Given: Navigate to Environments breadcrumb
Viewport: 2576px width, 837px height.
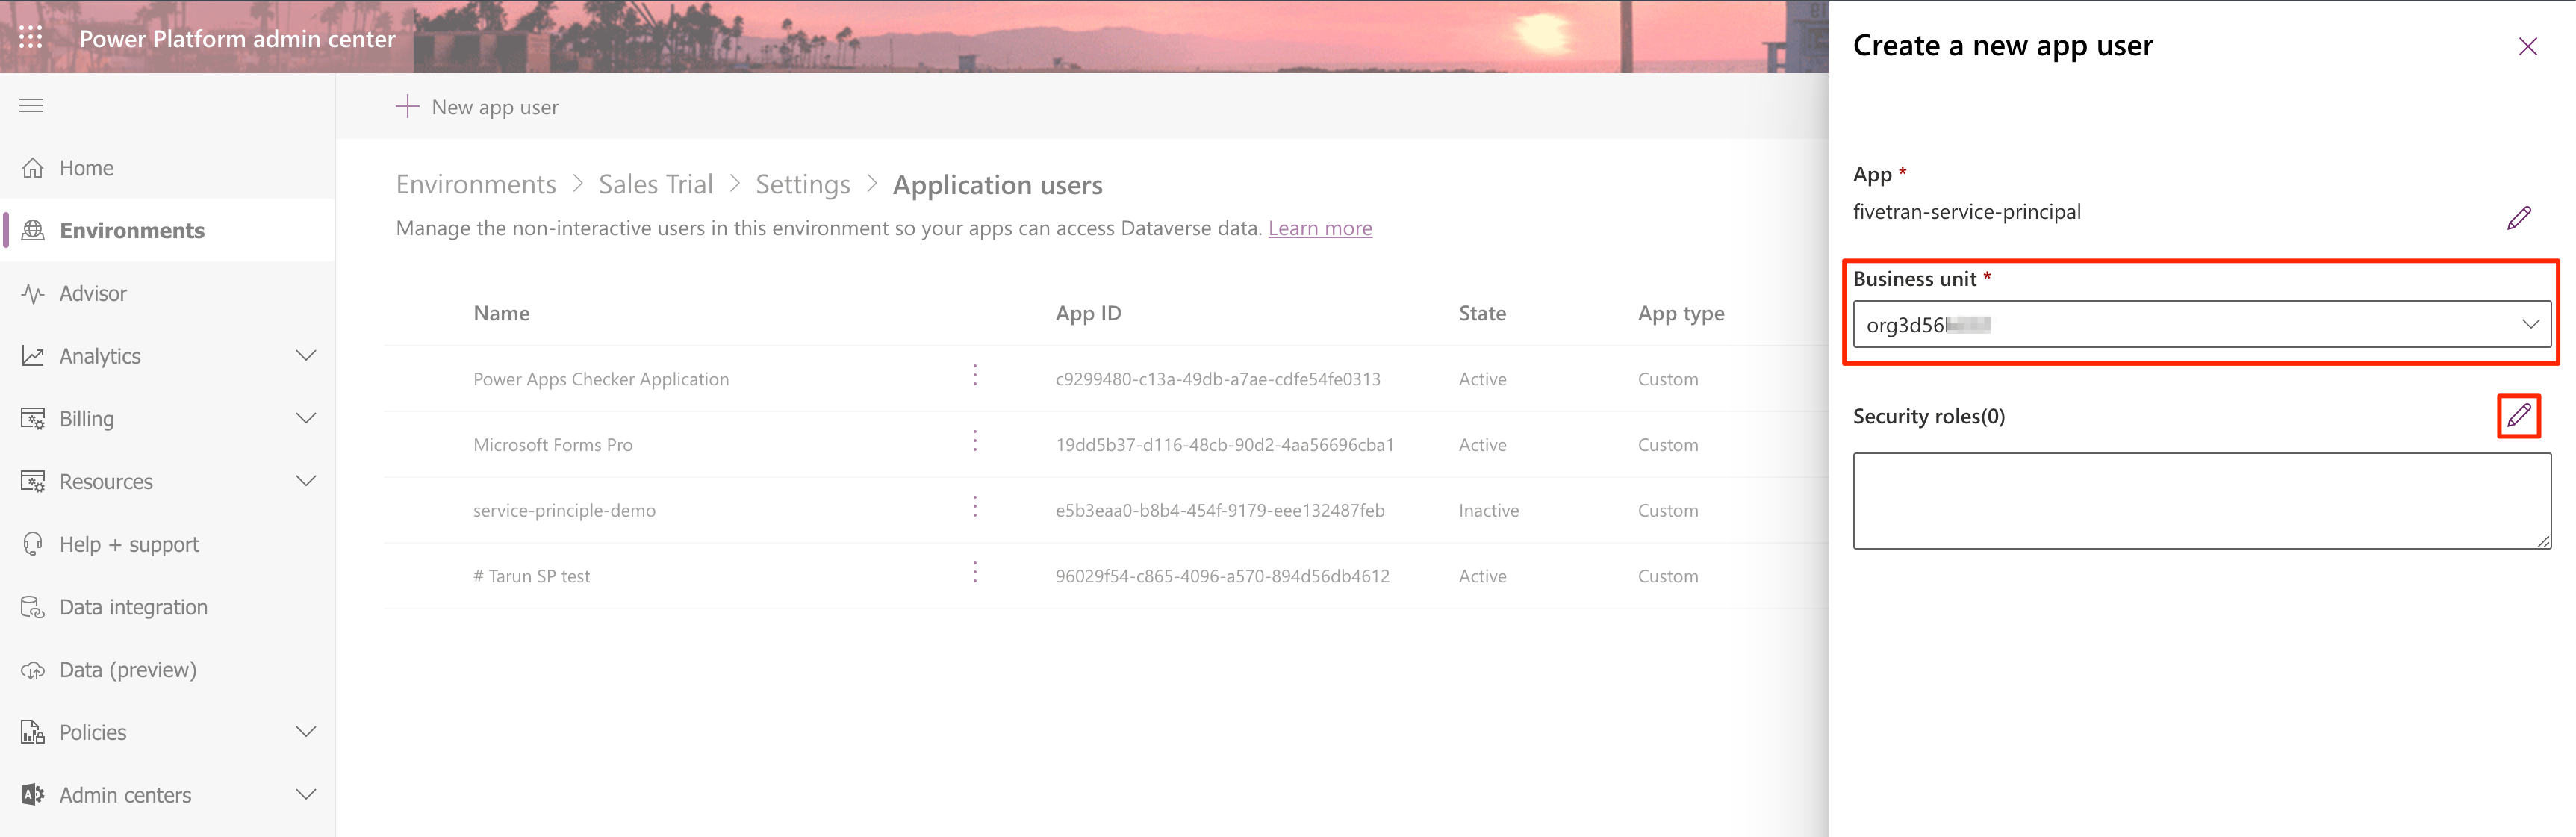Looking at the screenshot, I should (x=475, y=185).
